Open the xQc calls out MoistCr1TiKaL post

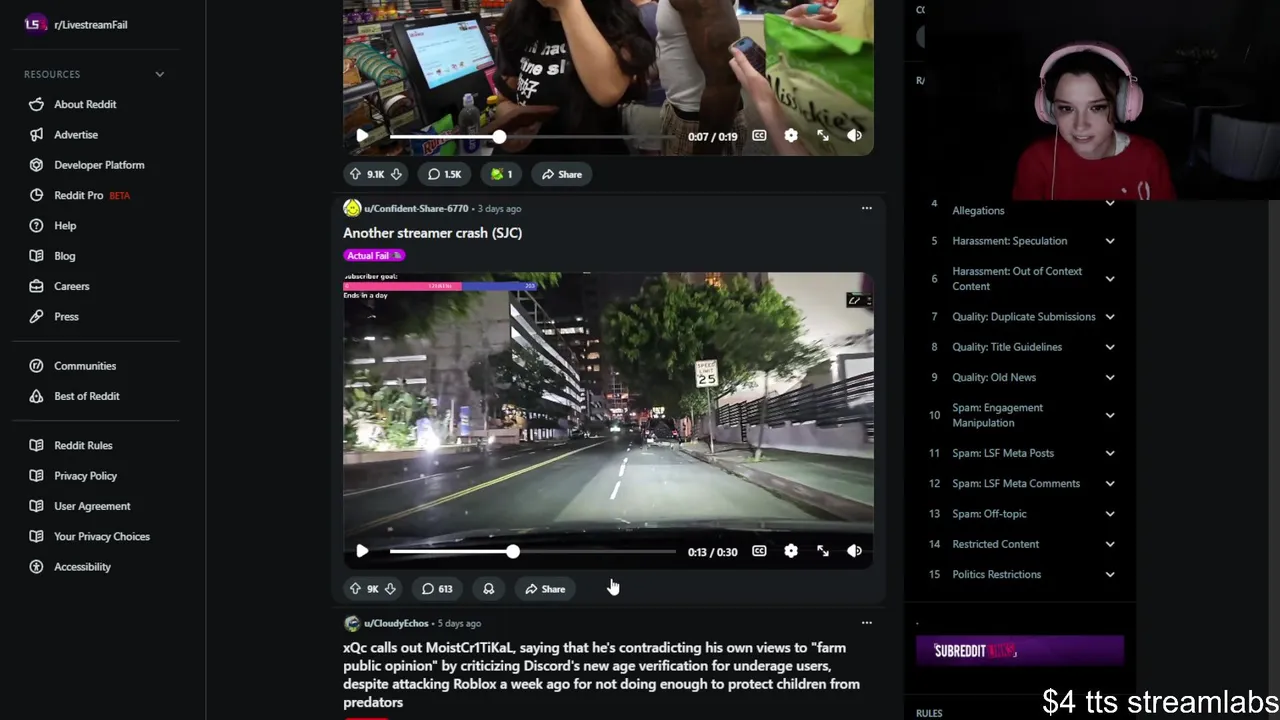601,675
